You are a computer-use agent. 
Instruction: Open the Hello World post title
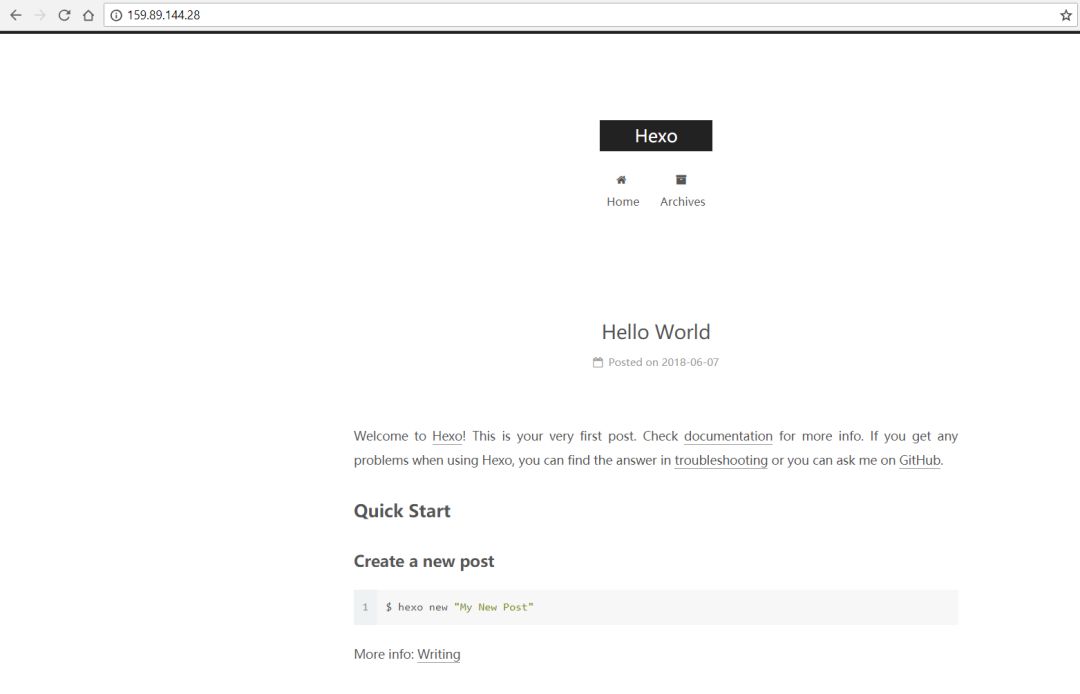click(x=656, y=332)
